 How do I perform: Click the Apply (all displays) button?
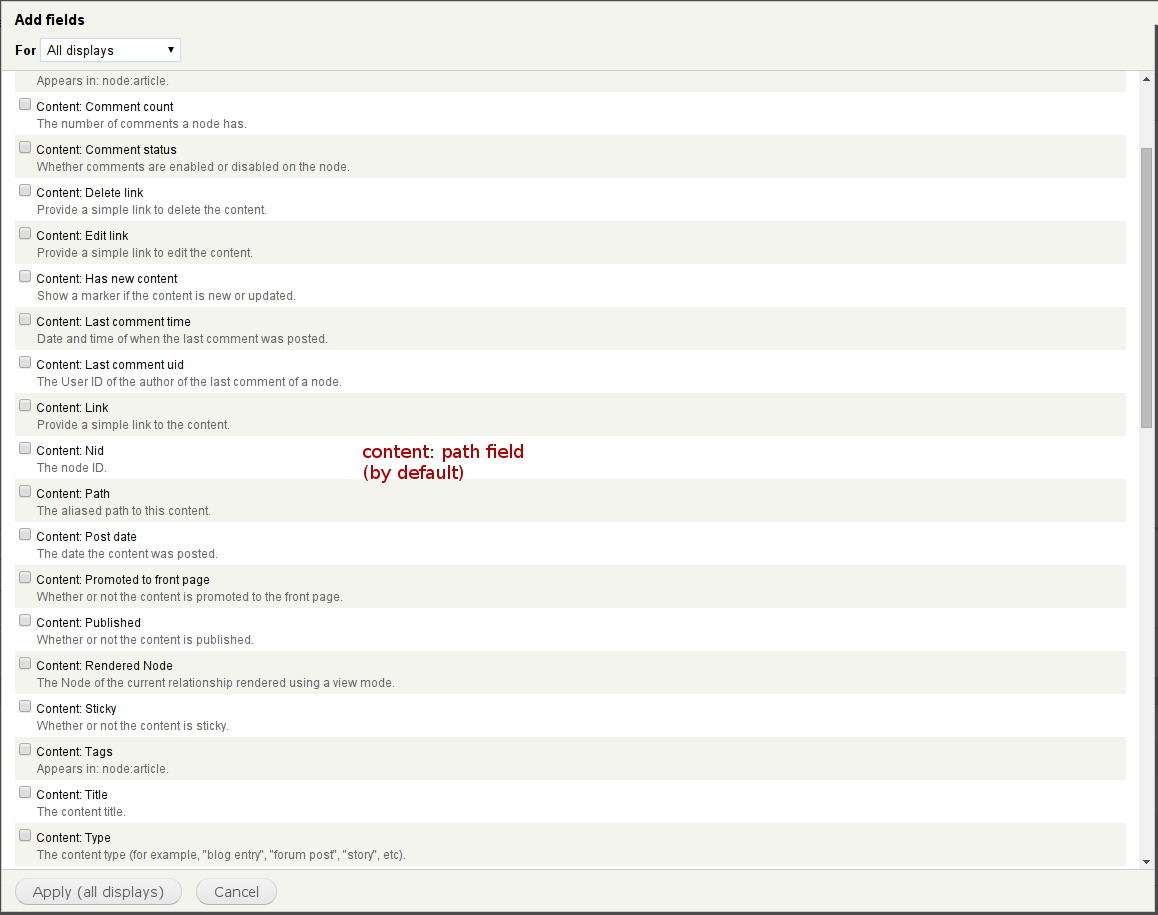(98, 891)
